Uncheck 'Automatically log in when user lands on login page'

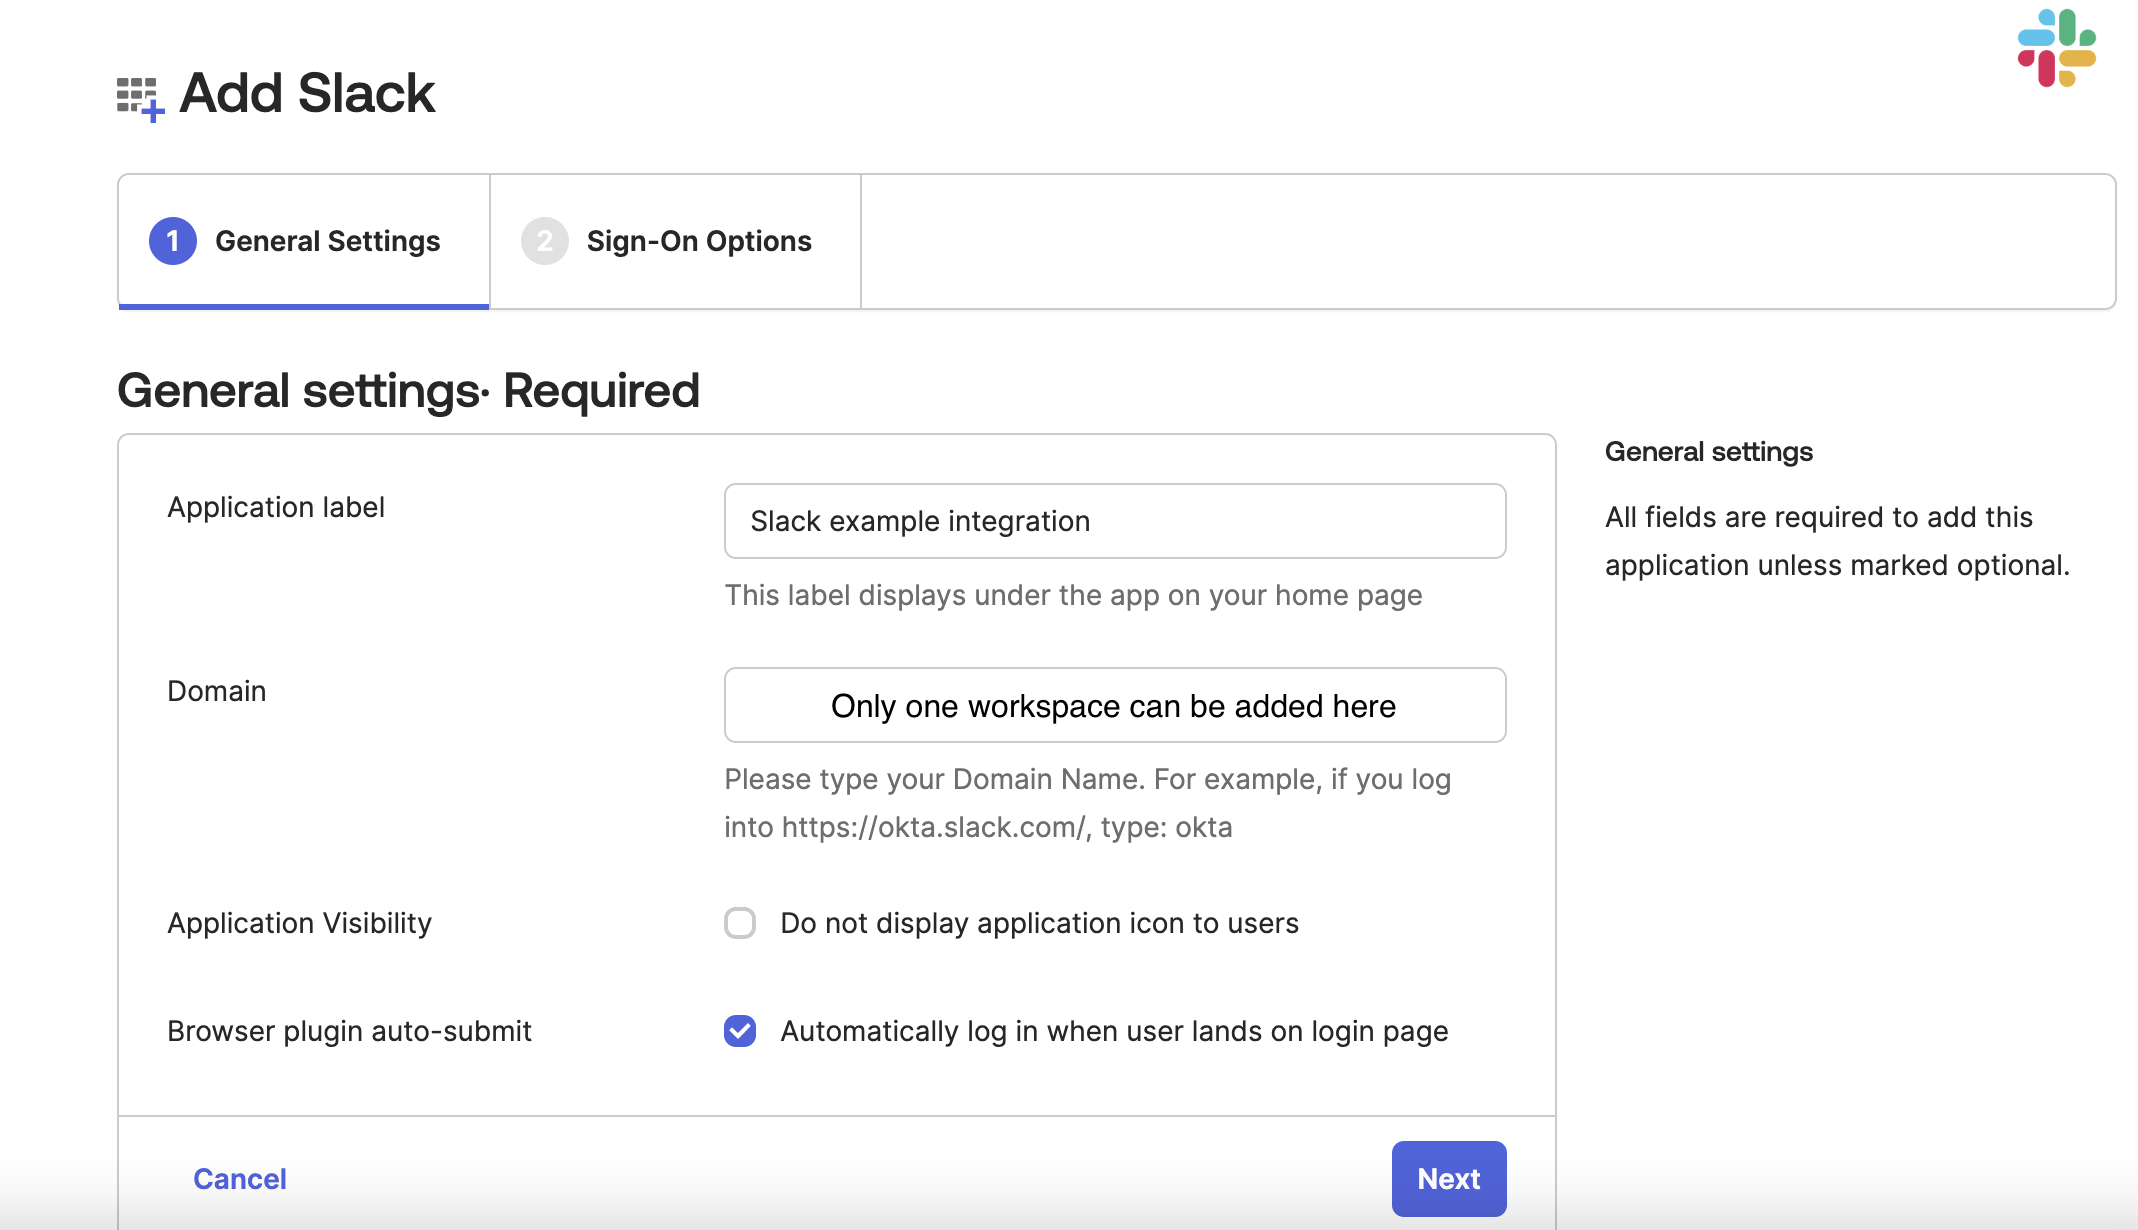pyautogui.click(x=738, y=1031)
